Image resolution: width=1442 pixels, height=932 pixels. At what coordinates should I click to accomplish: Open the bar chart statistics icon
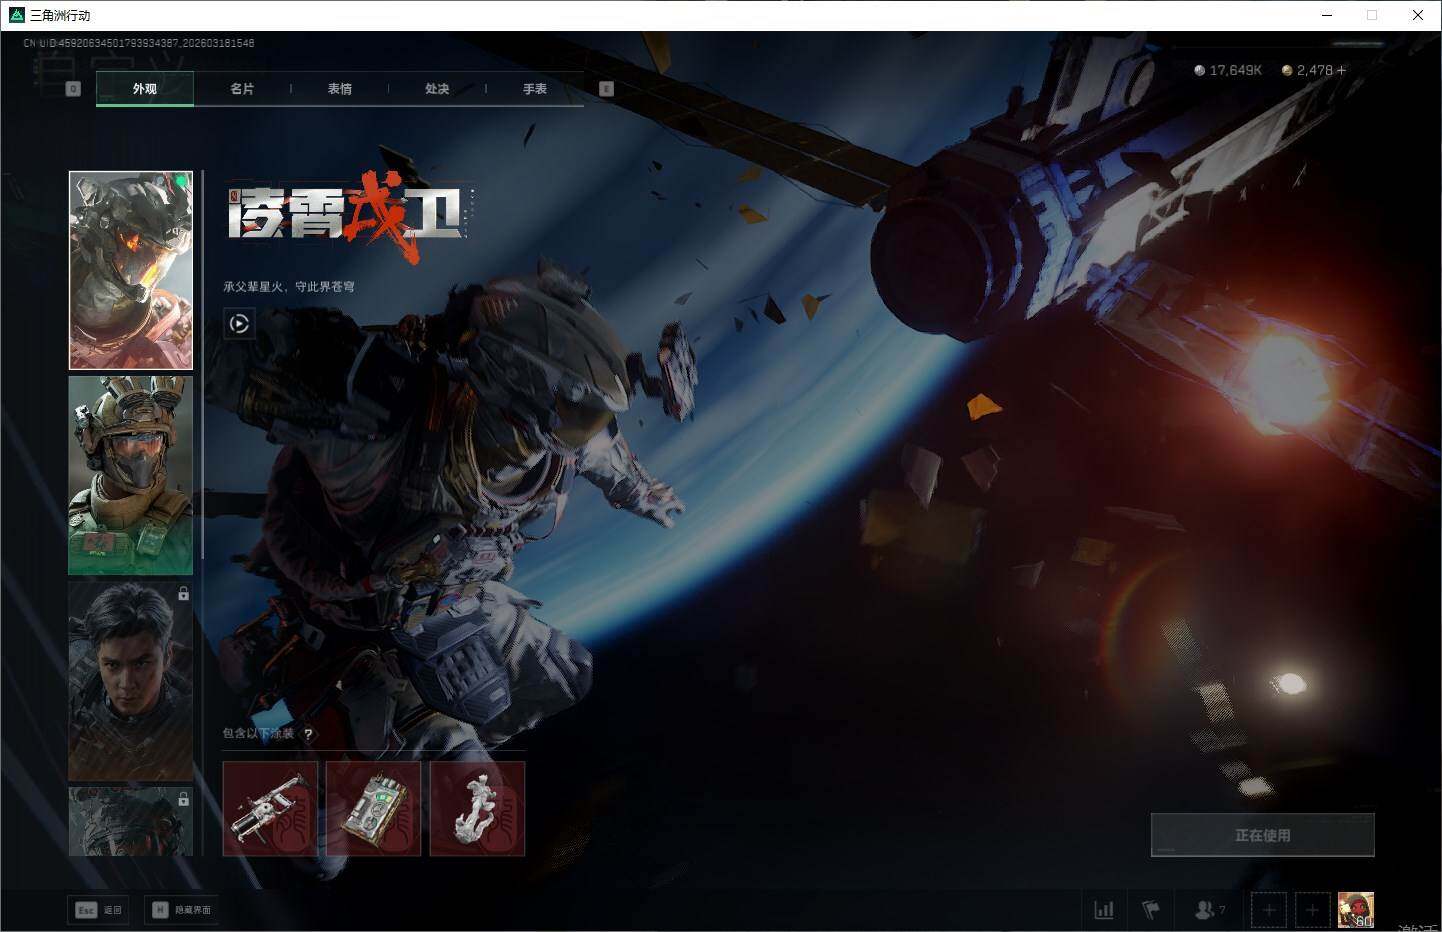tap(1104, 910)
